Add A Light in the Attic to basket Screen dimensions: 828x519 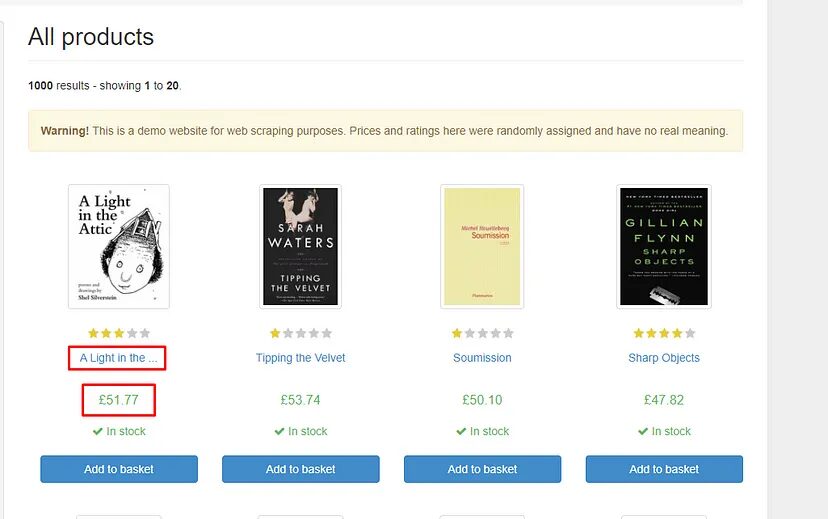(x=119, y=469)
